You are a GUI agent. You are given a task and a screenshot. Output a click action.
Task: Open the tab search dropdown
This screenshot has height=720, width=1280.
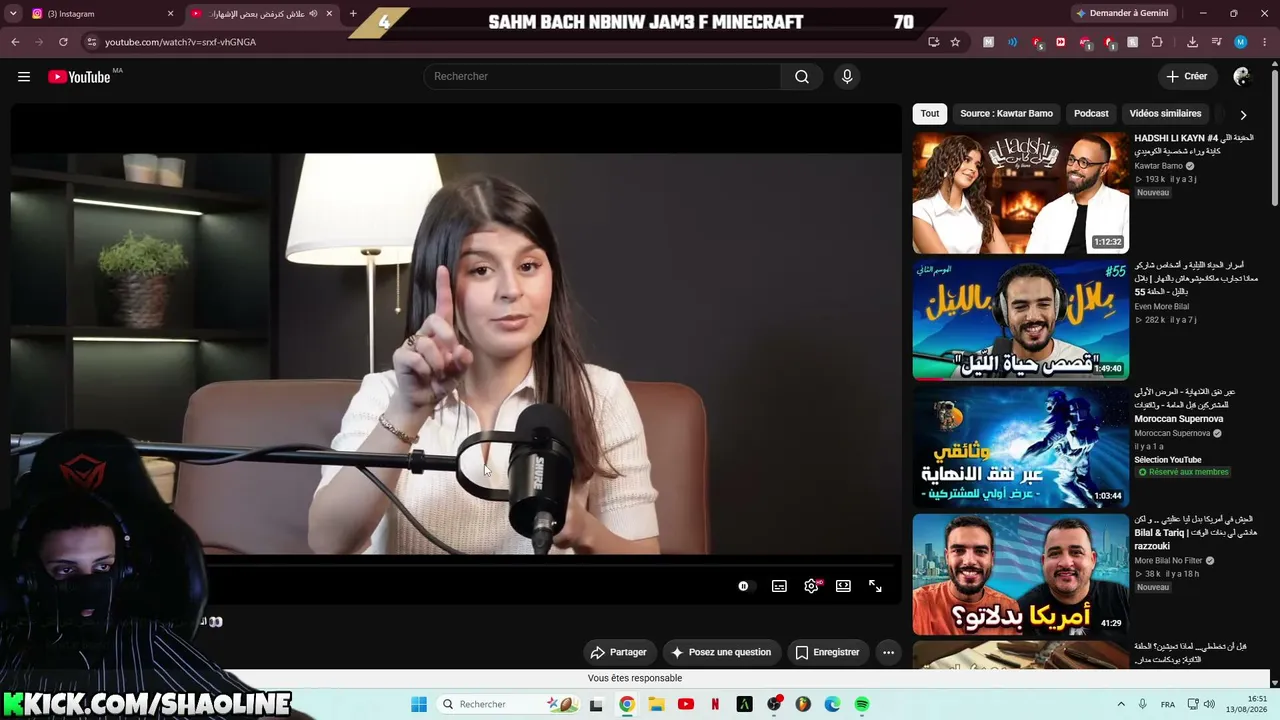pos(14,14)
